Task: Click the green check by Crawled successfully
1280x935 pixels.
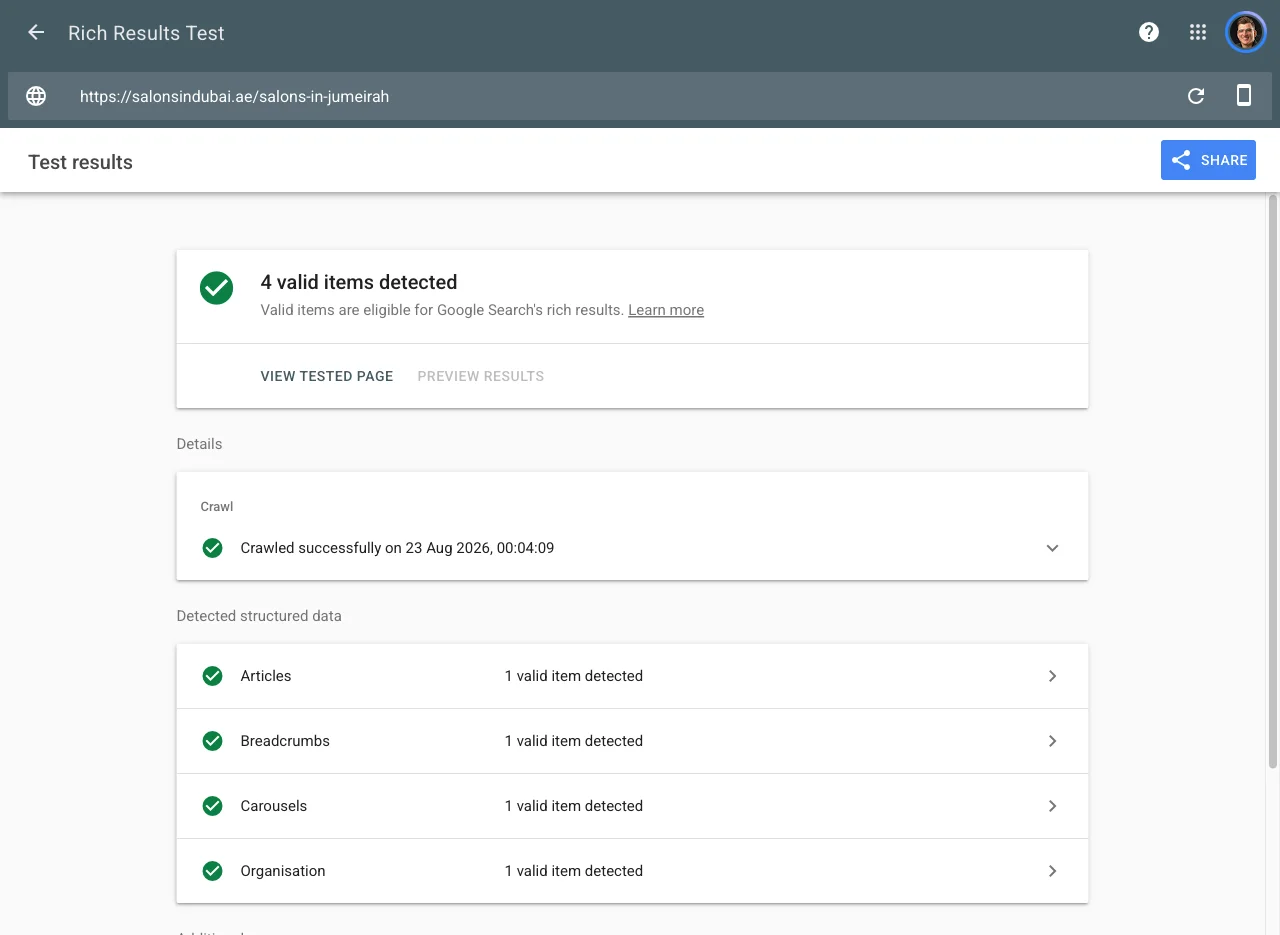Action: point(212,548)
